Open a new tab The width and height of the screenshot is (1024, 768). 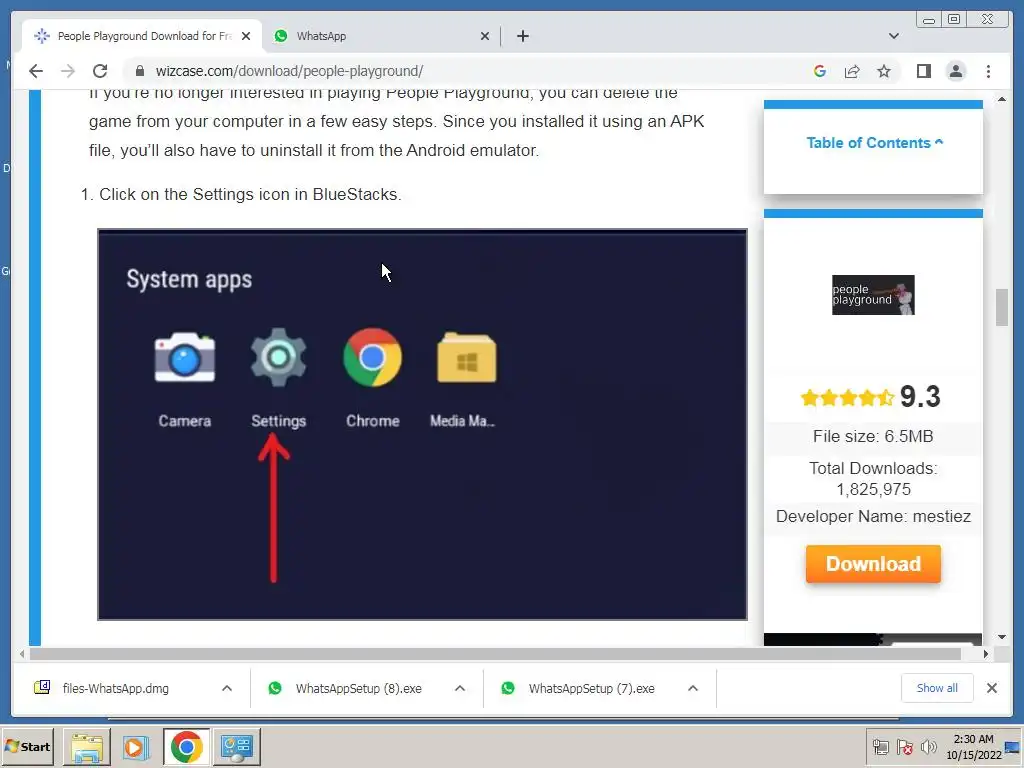click(522, 36)
